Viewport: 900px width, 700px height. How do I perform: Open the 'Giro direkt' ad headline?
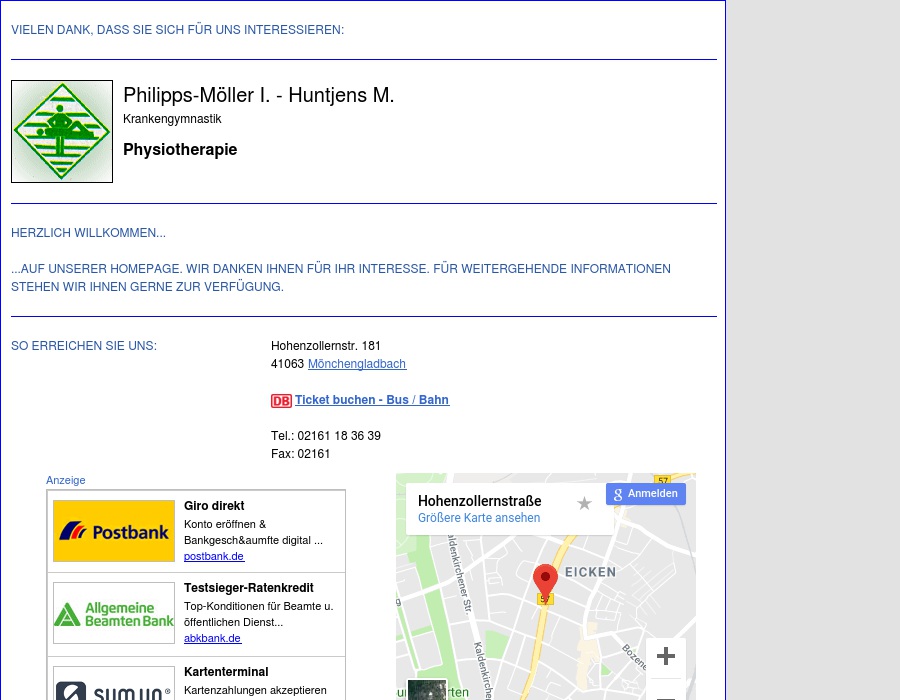(214, 506)
